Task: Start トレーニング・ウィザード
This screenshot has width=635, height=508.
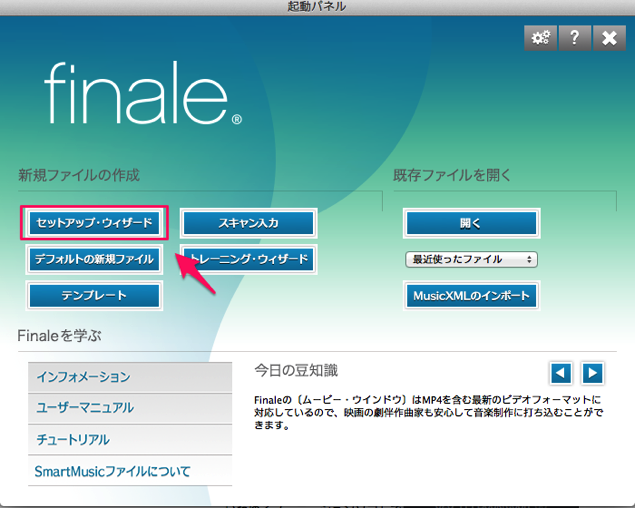Action: pyautogui.click(x=249, y=259)
